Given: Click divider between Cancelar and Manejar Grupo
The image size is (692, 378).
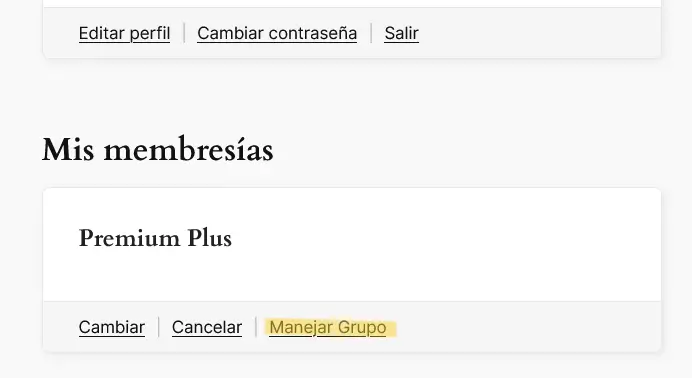Looking at the screenshot, I should point(256,327).
